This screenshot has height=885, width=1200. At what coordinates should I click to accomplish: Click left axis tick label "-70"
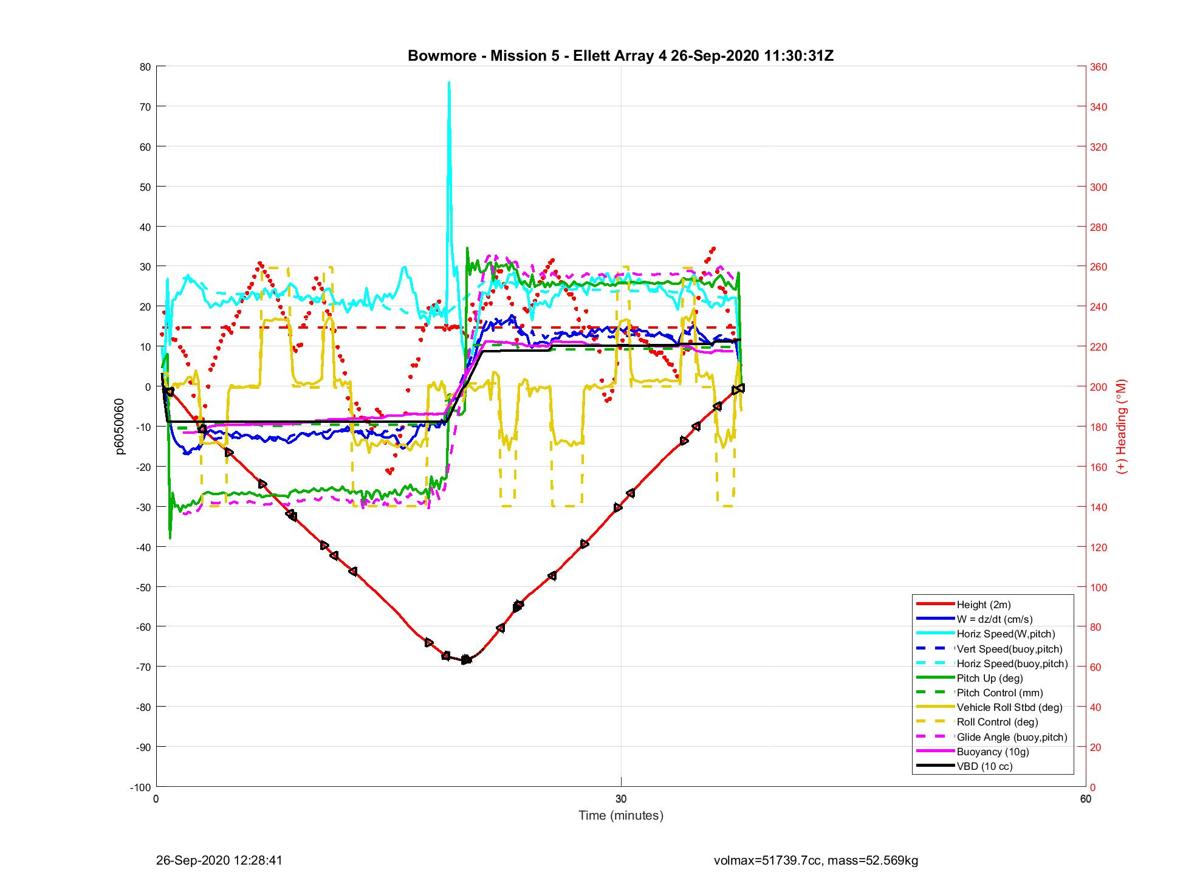point(143,667)
